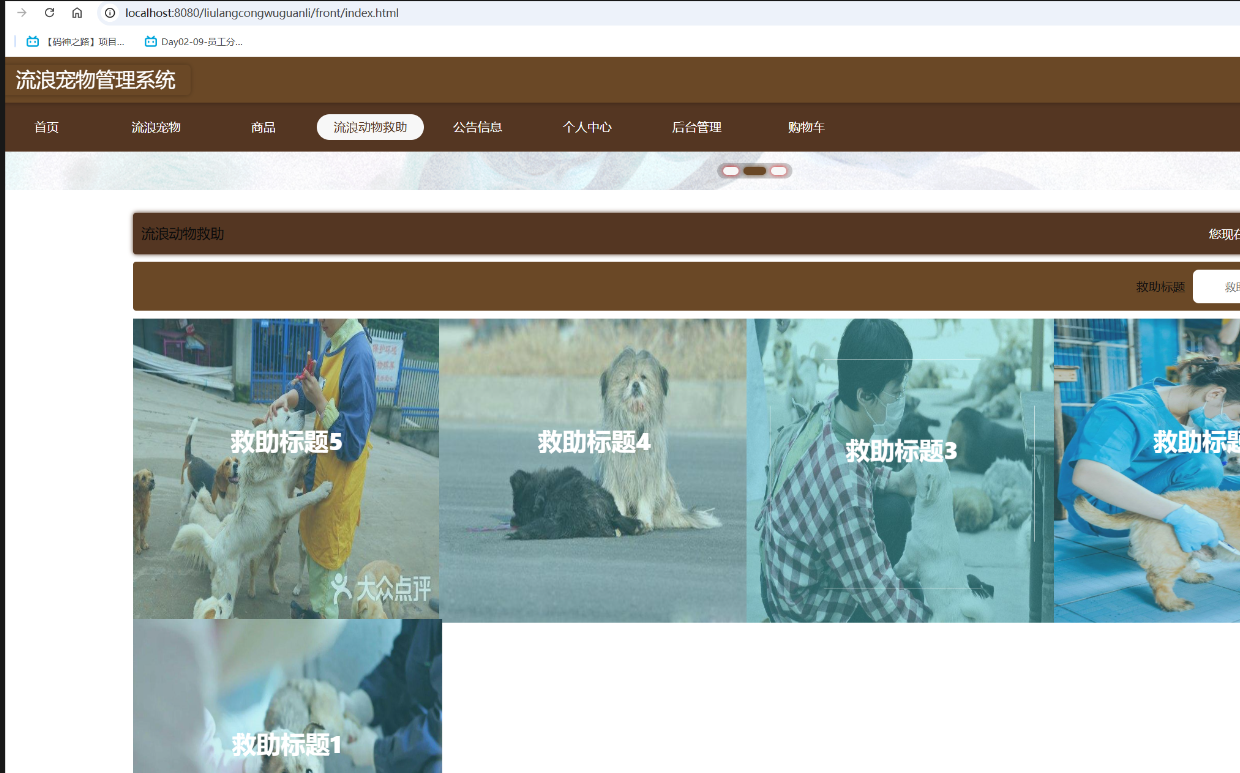Click the browser forward arrow
This screenshot has width=1240, height=773.
pos(22,13)
